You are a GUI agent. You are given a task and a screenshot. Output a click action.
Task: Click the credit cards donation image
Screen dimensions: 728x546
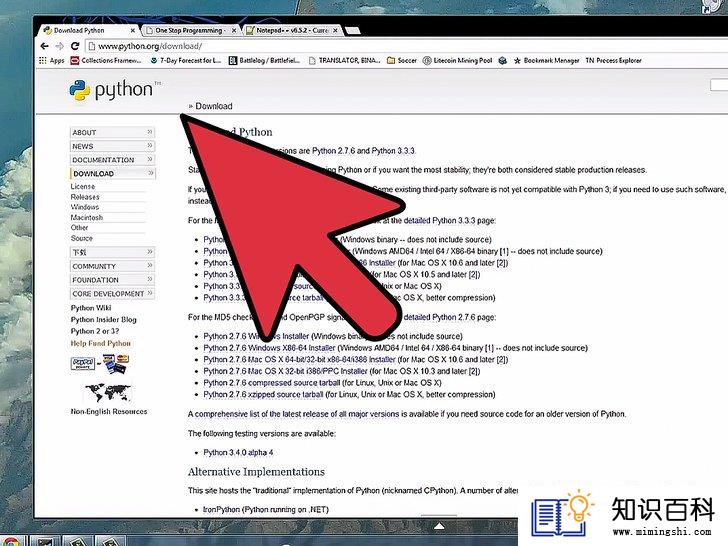(x=116, y=364)
